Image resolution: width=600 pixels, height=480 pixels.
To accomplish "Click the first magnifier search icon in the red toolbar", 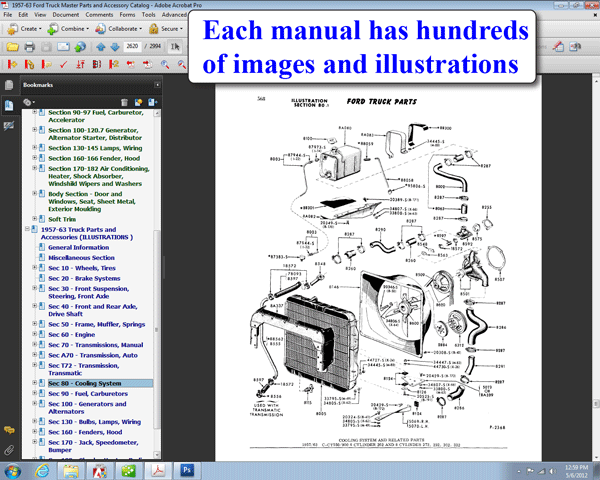I will point(165,64).
